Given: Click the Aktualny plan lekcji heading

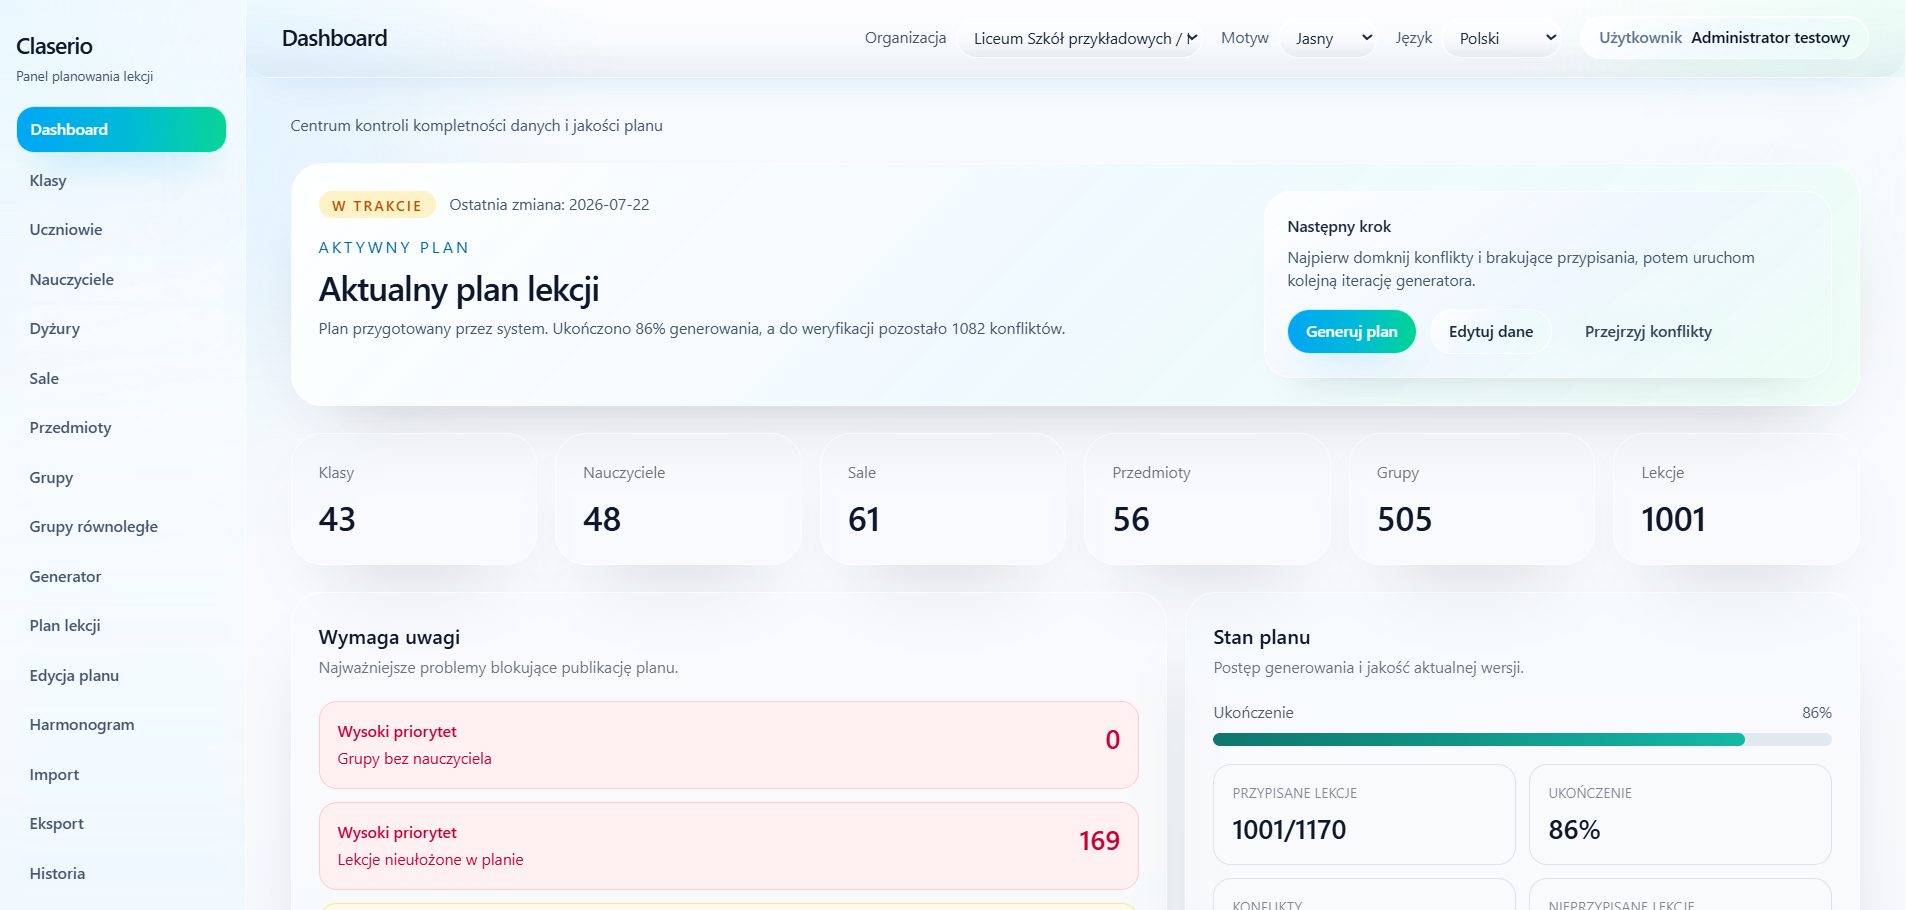Looking at the screenshot, I should 459,290.
